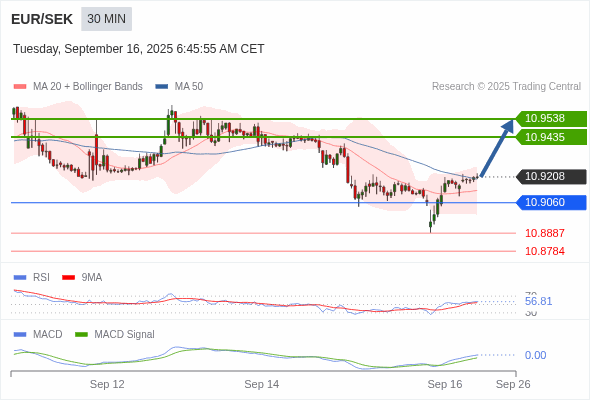This screenshot has width=590, height=400.
Task: Select resistance level label 10.9435
Action: pos(551,137)
